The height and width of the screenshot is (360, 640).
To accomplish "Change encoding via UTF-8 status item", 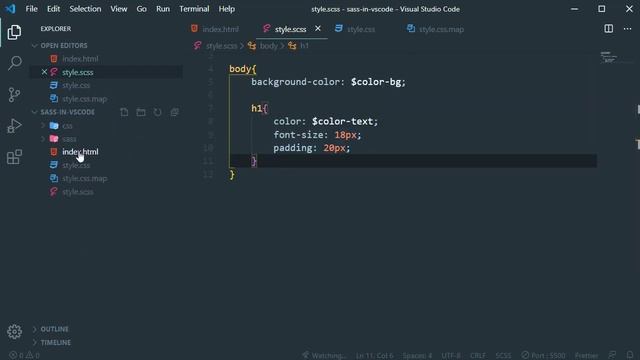I will 451,356.
